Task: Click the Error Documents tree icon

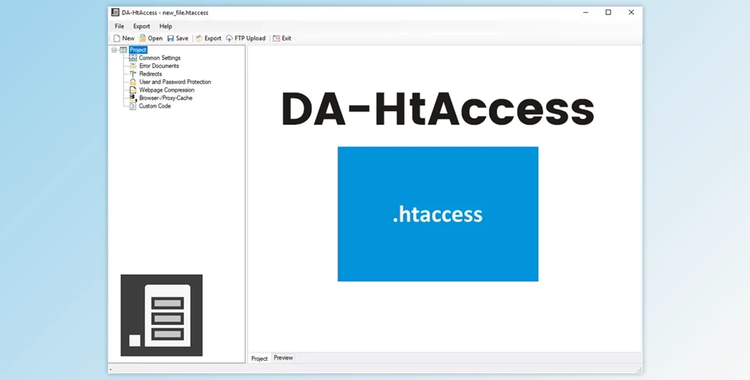Action: point(133,66)
